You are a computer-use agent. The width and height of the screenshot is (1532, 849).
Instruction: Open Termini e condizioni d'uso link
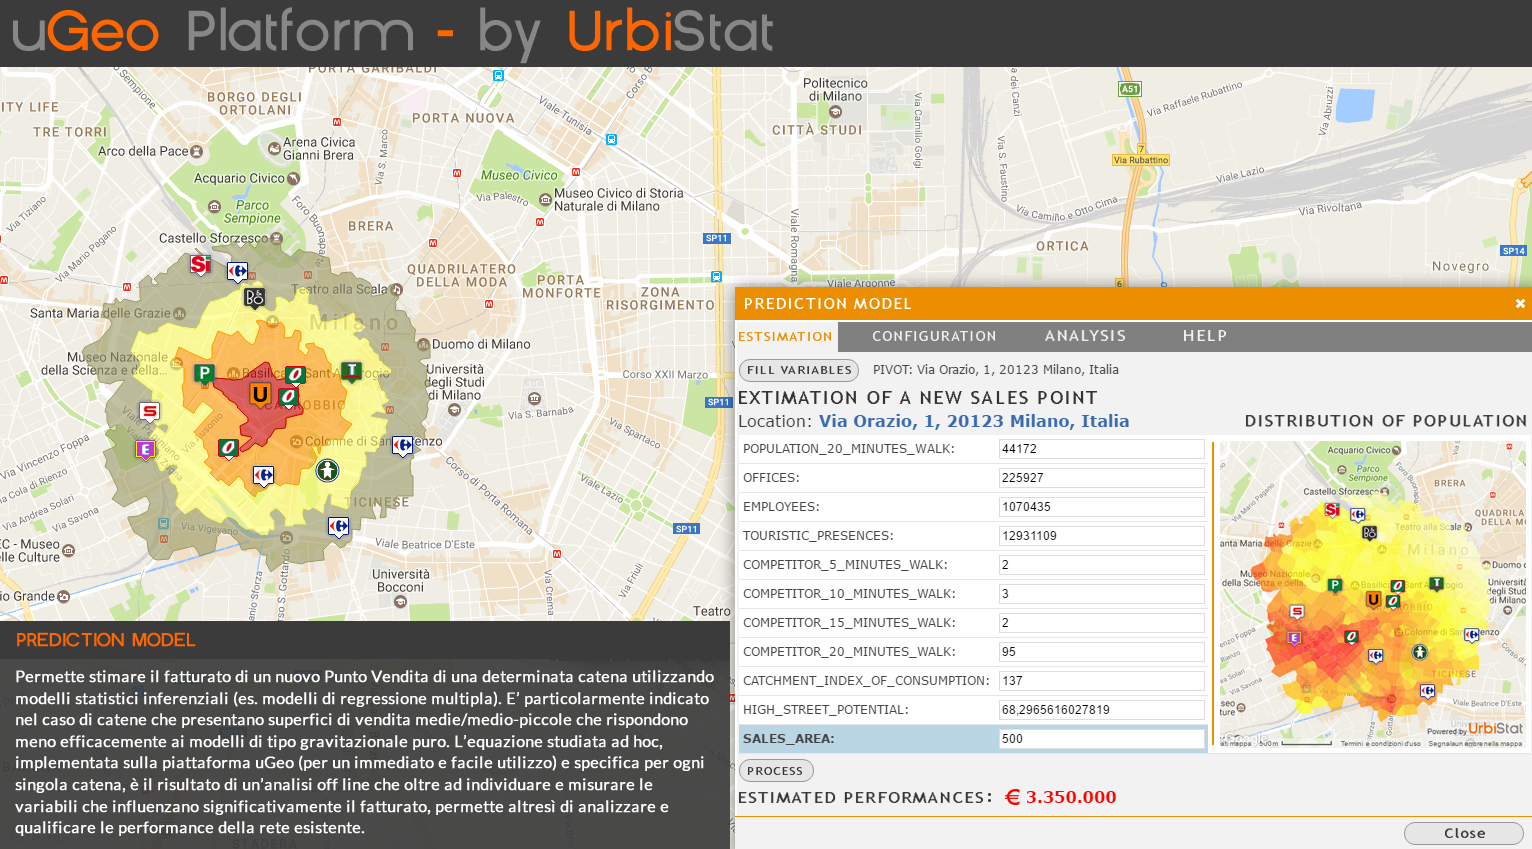pyautogui.click(x=1380, y=744)
